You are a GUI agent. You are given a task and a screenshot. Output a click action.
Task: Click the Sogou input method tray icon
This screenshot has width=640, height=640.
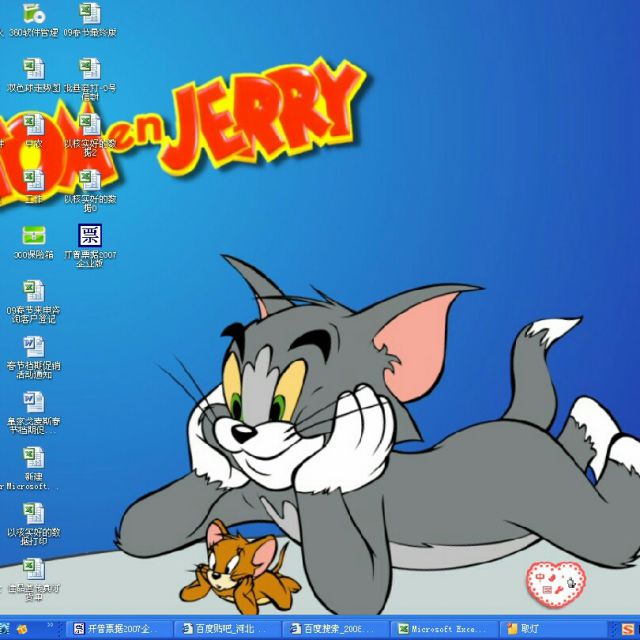[x=628, y=629]
